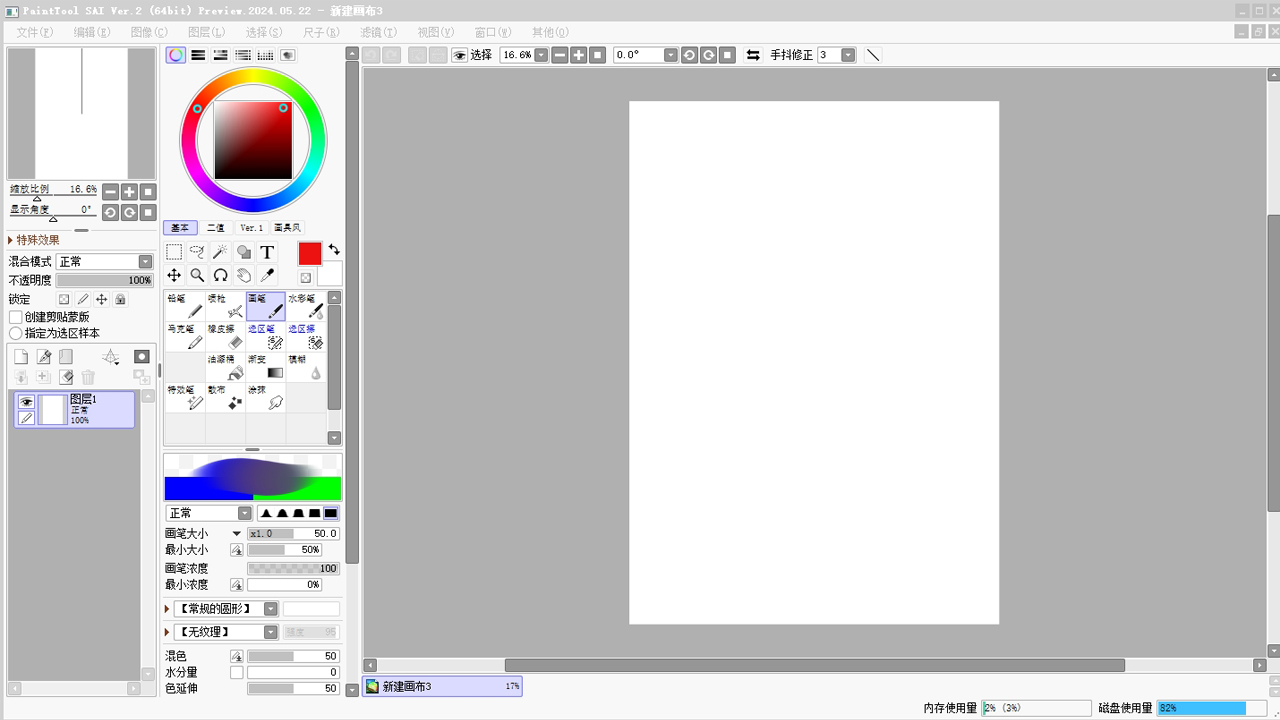The height and width of the screenshot is (720, 1280).
Task: Switch to the 二值 tool tab
Action: pyautogui.click(x=215, y=228)
